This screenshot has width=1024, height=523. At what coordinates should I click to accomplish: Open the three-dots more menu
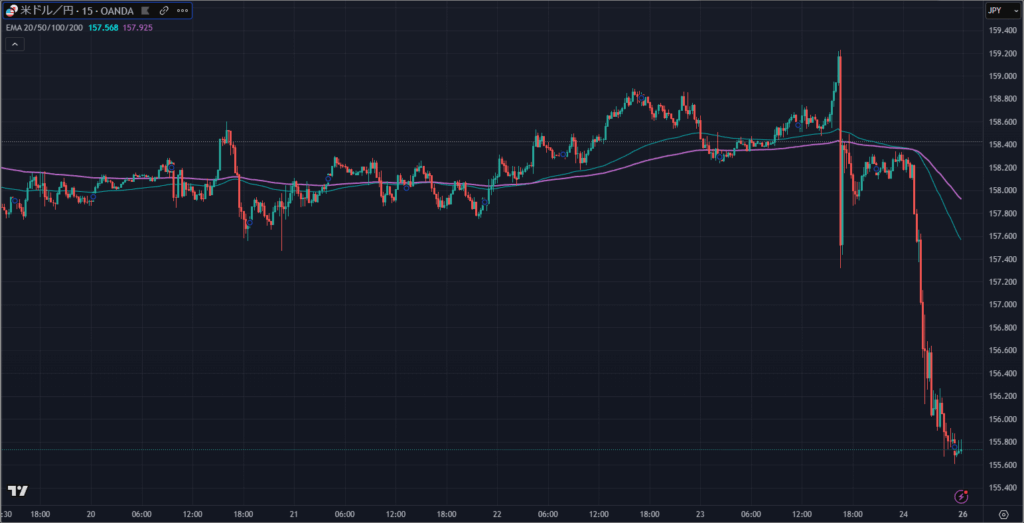(x=182, y=11)
